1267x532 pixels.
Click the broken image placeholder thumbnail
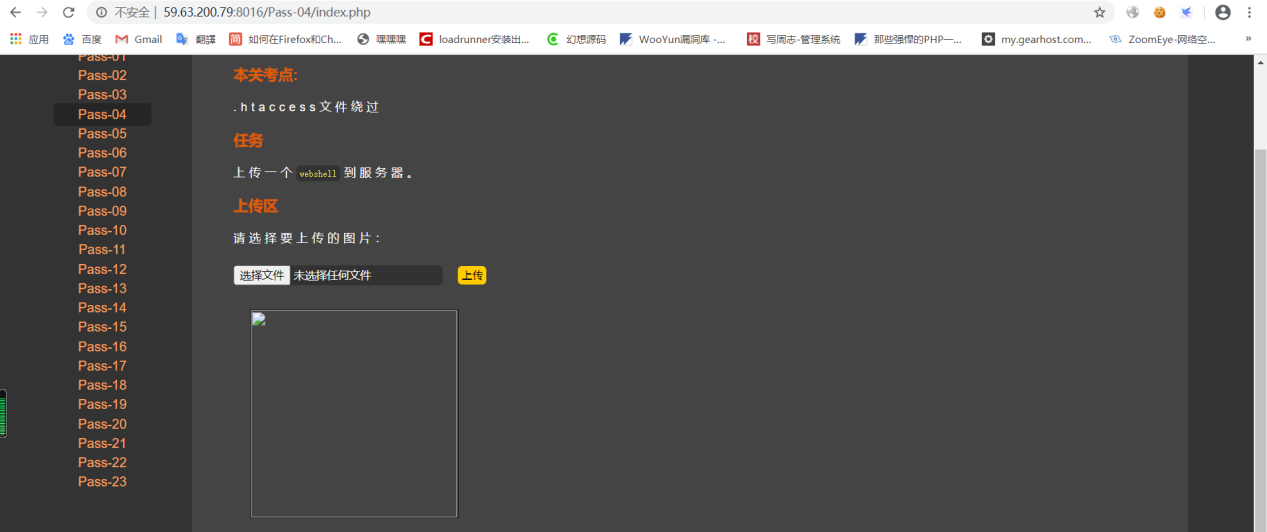coord(354,414)
